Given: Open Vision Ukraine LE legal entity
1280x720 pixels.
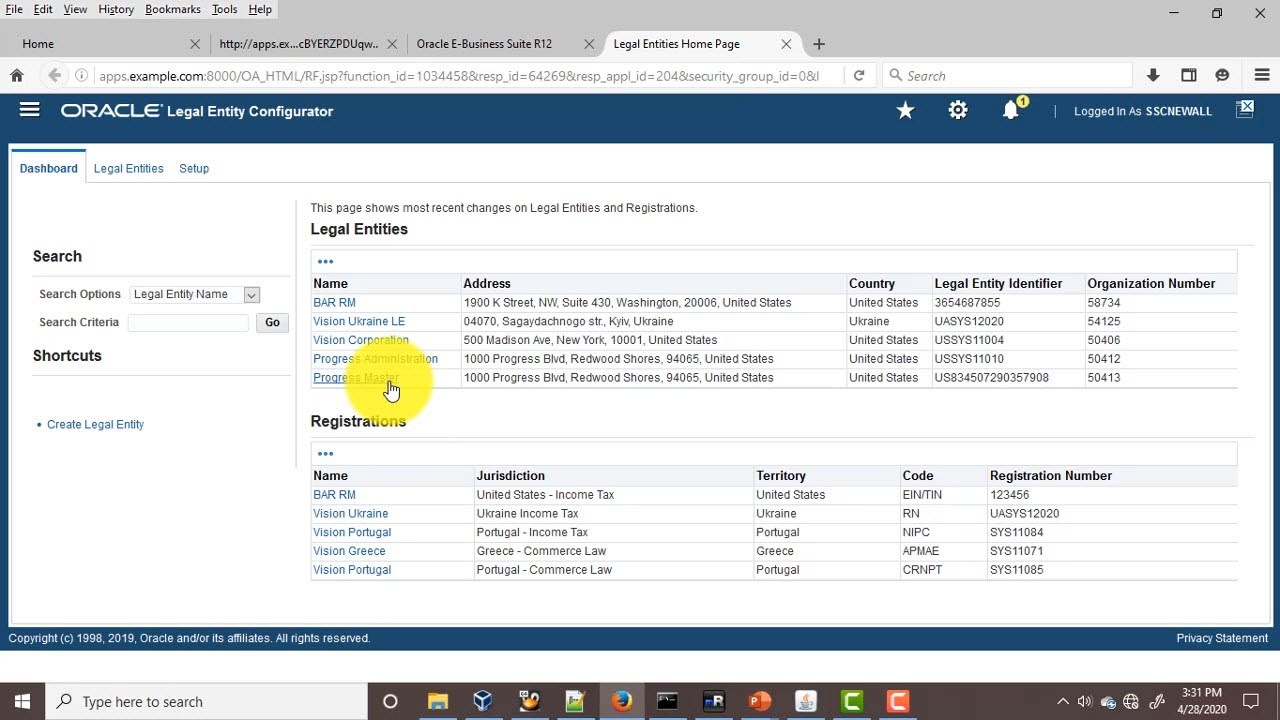Looking at the screenshot, I should [359, 321].
